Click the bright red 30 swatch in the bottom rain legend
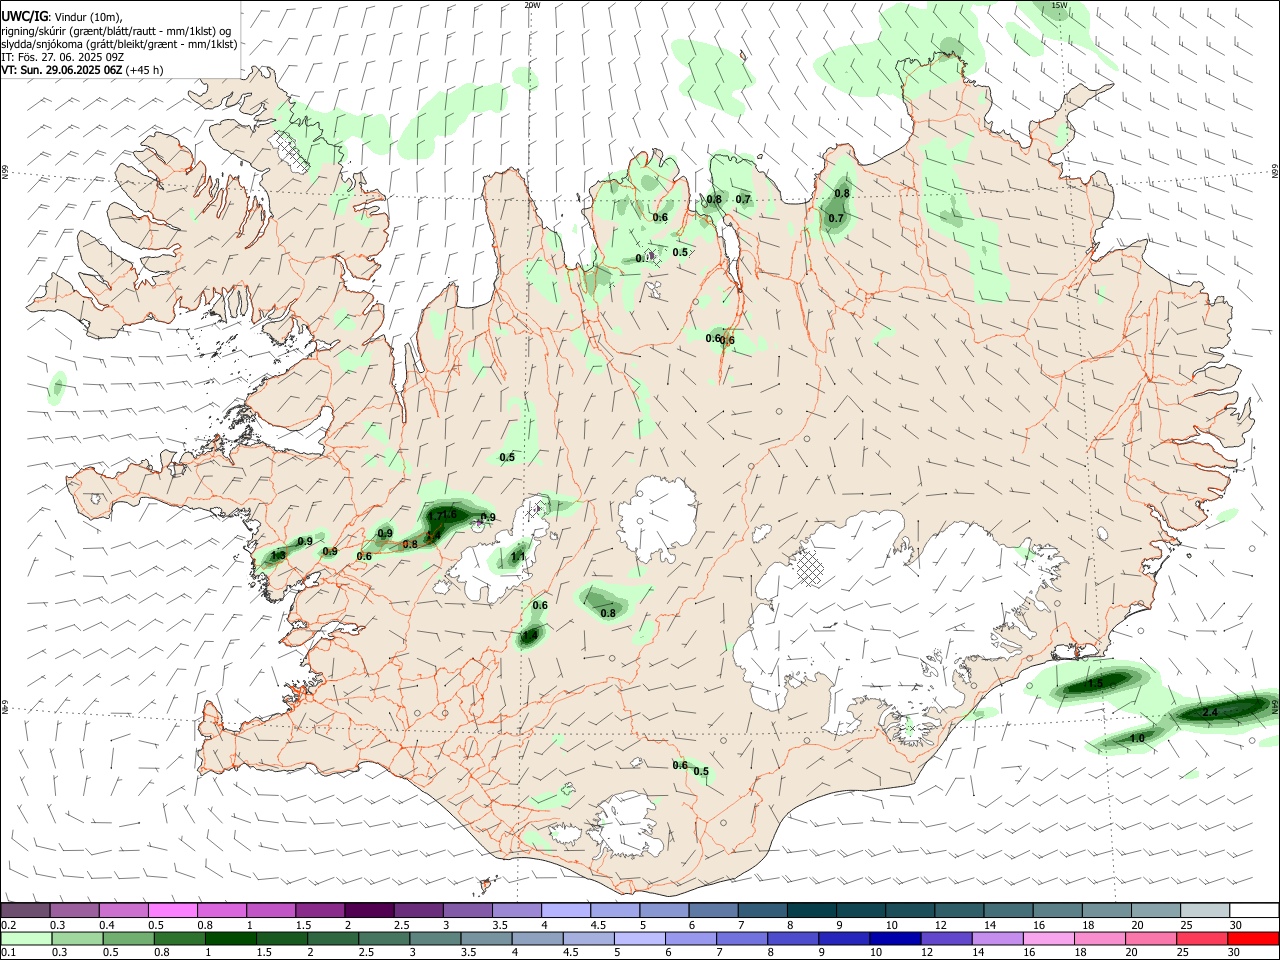 pos(1254,939)
